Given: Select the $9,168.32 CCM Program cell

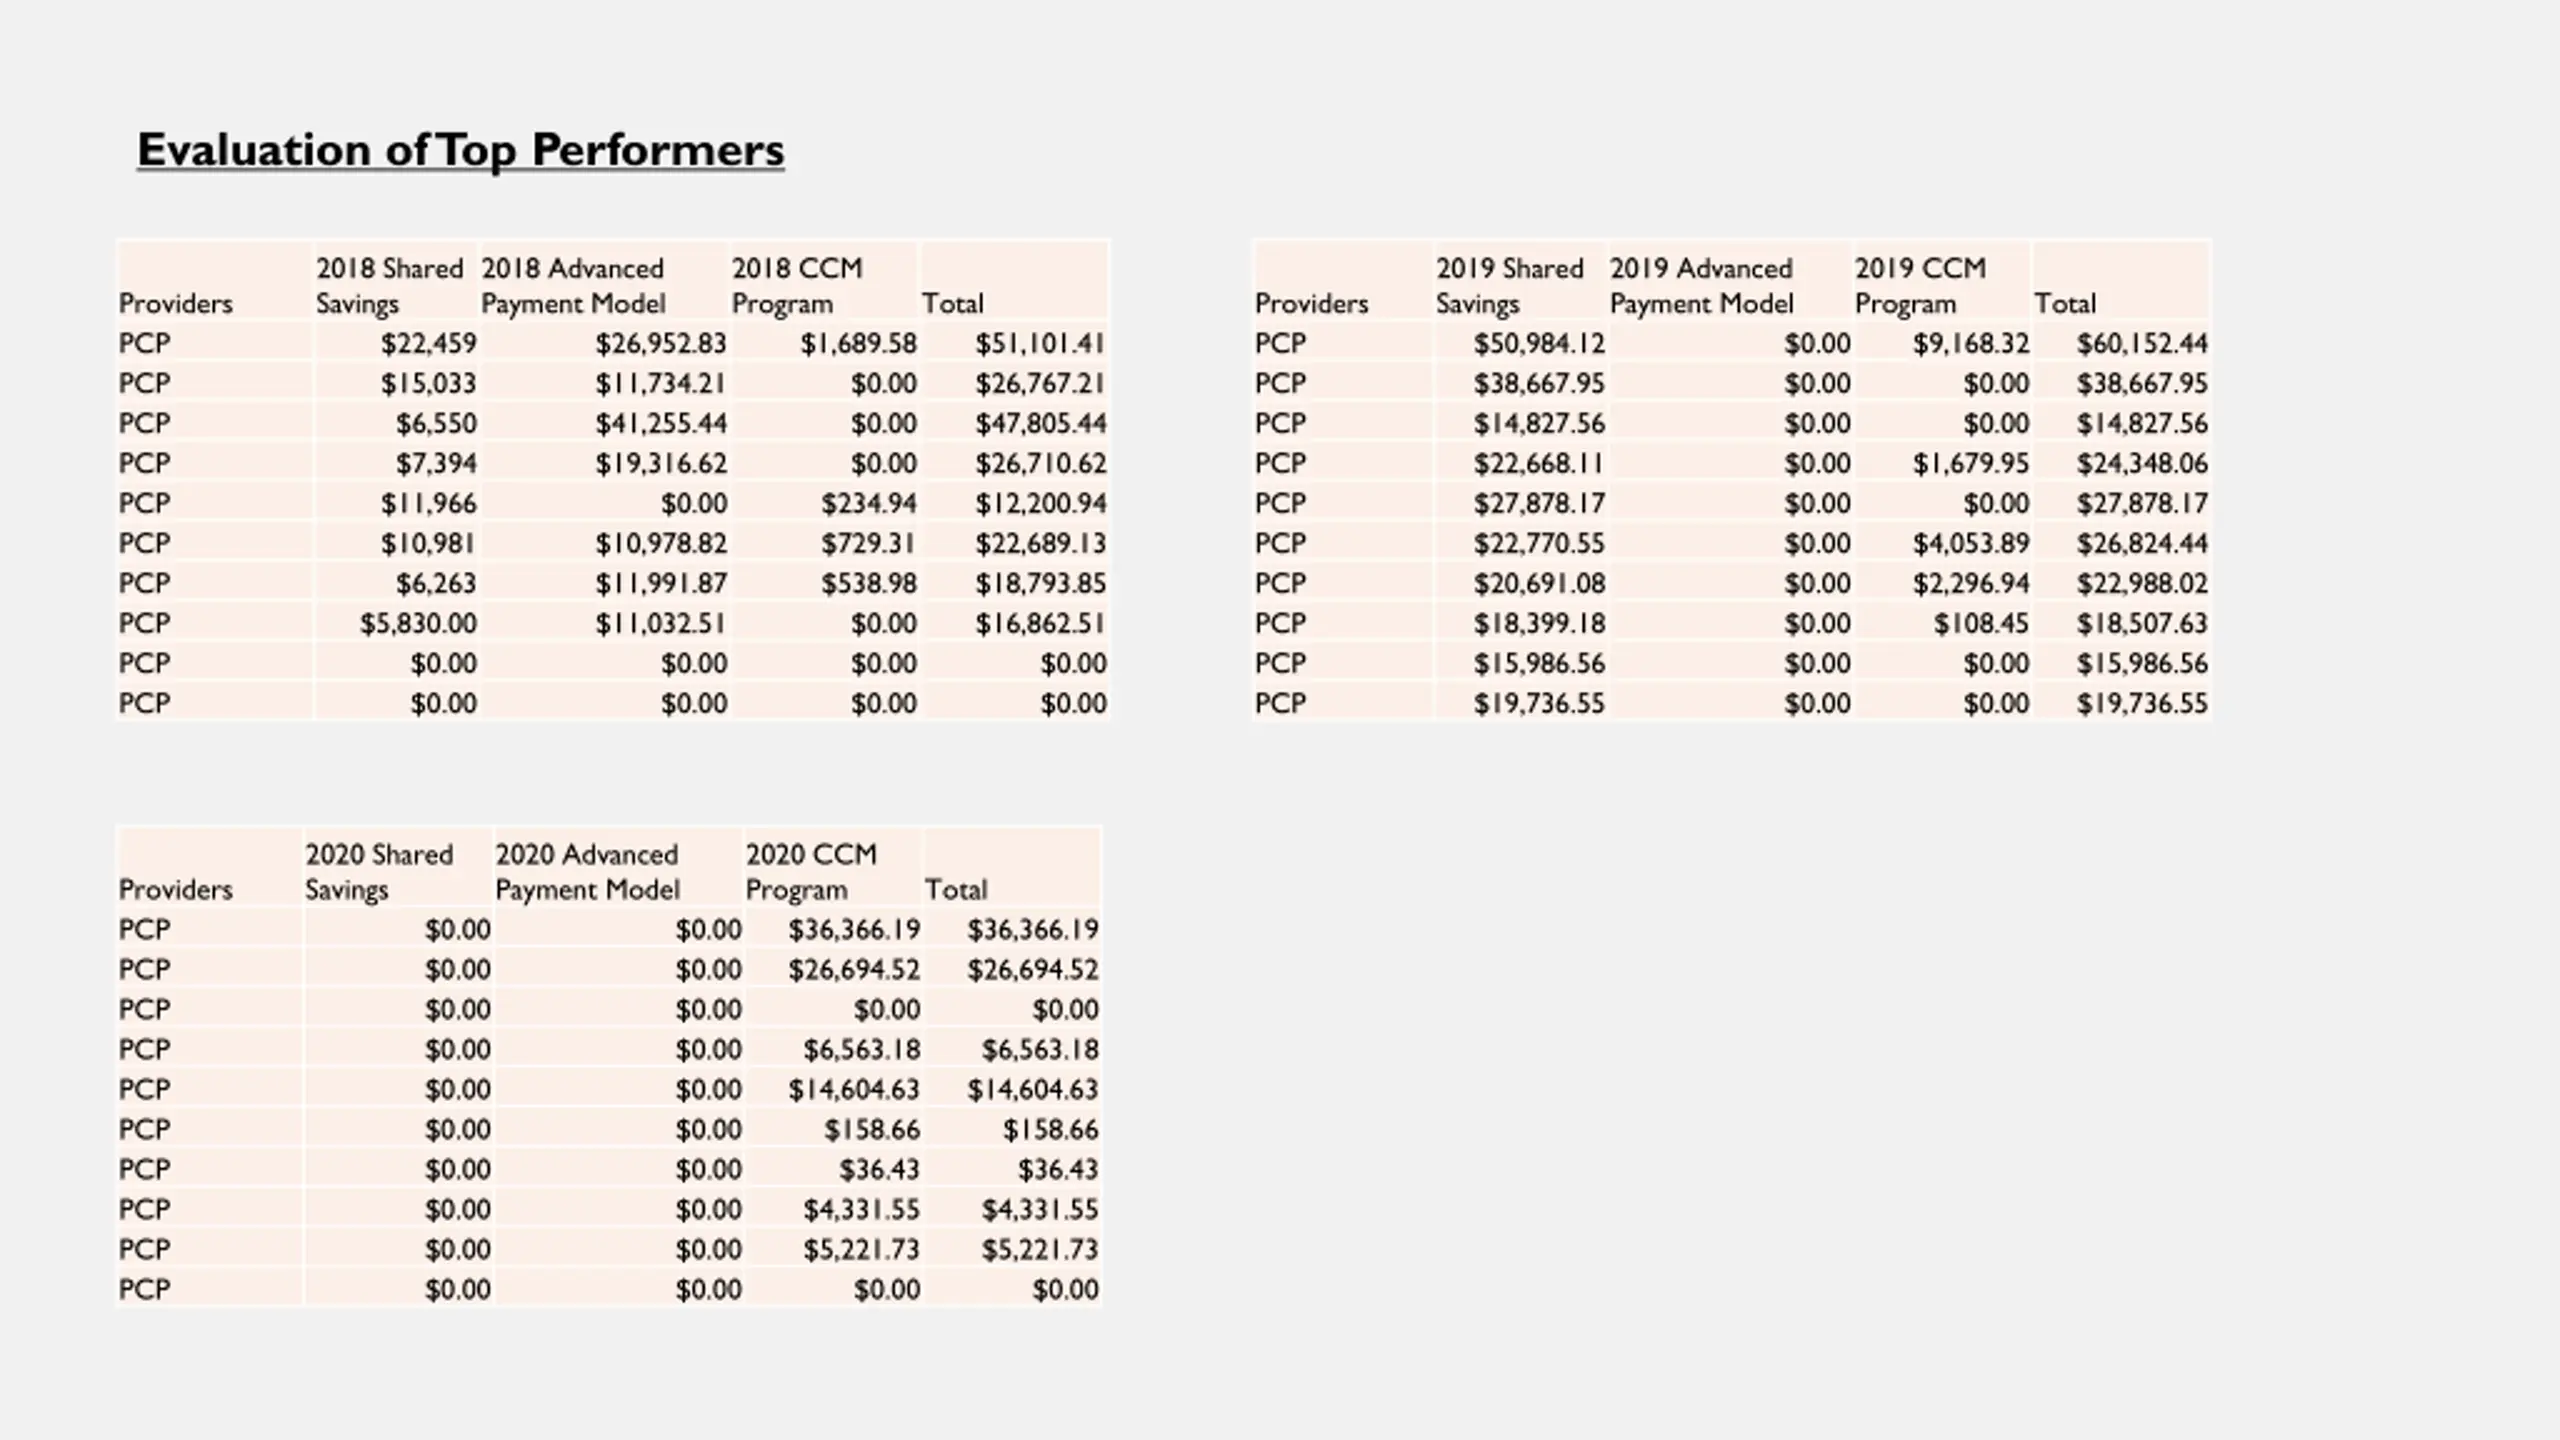Looking at the screenshot, I should (x=1971, y=343).
